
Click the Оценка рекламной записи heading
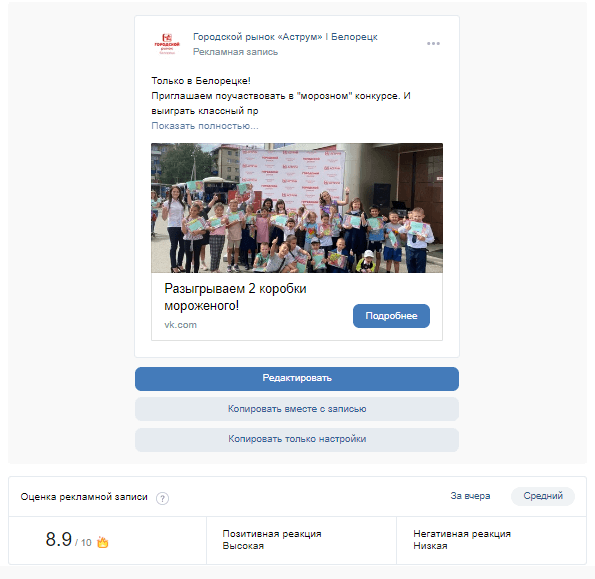click(84, 497)
